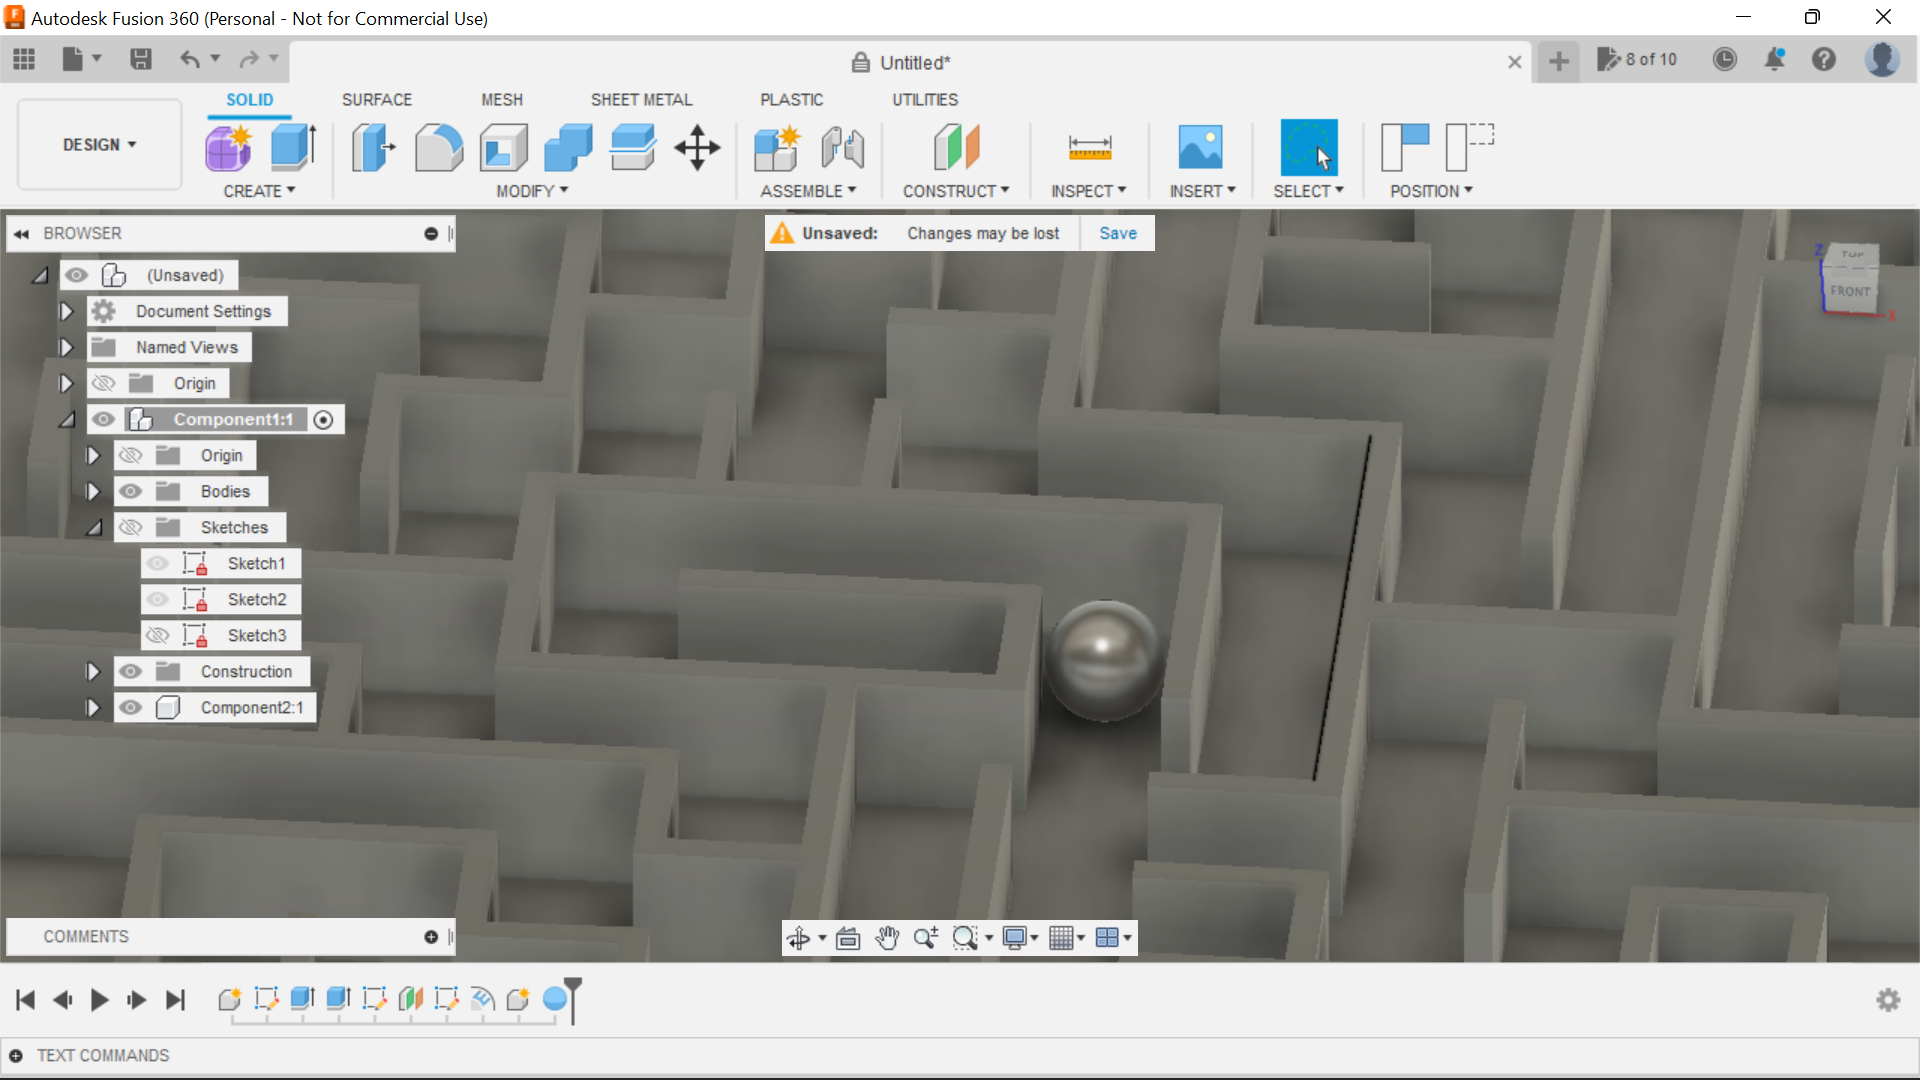Select the Press Pull tool in Modify
The image size is (1920, 1080).
click(x=372, y=147)
